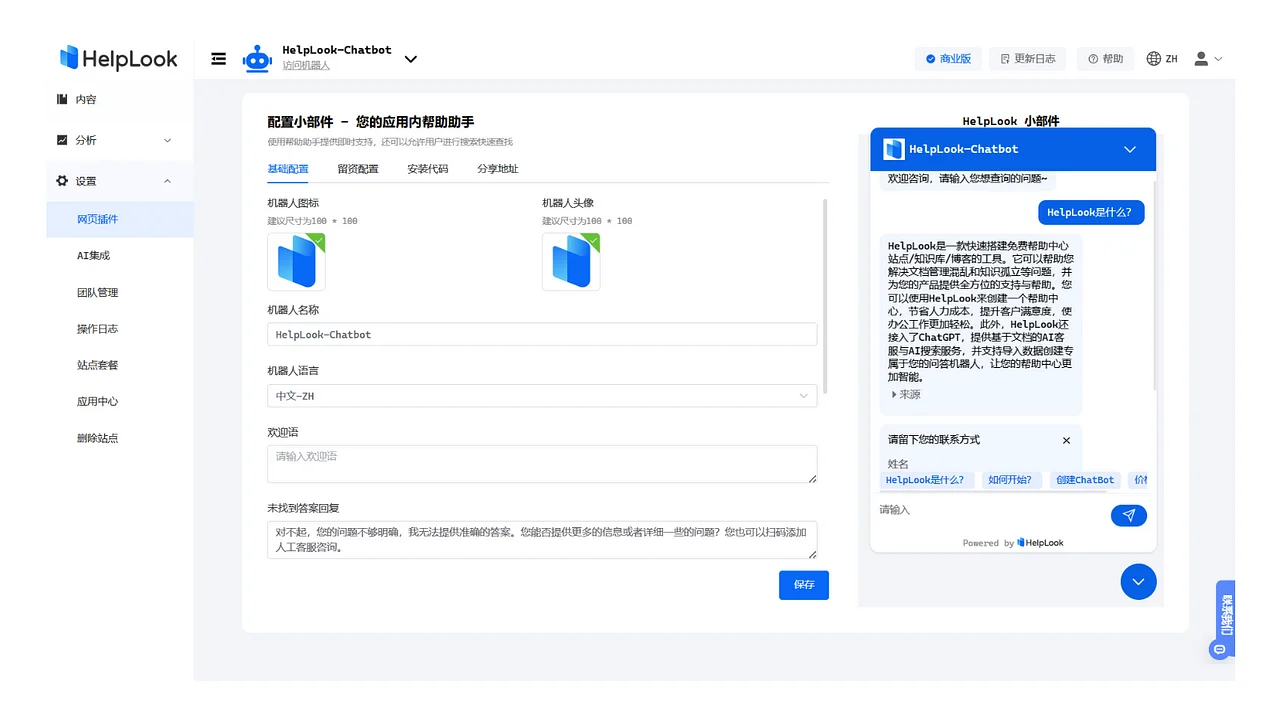Click the configuration form scrollbar
Screen dimensions: 1280x720
[825, 296]
